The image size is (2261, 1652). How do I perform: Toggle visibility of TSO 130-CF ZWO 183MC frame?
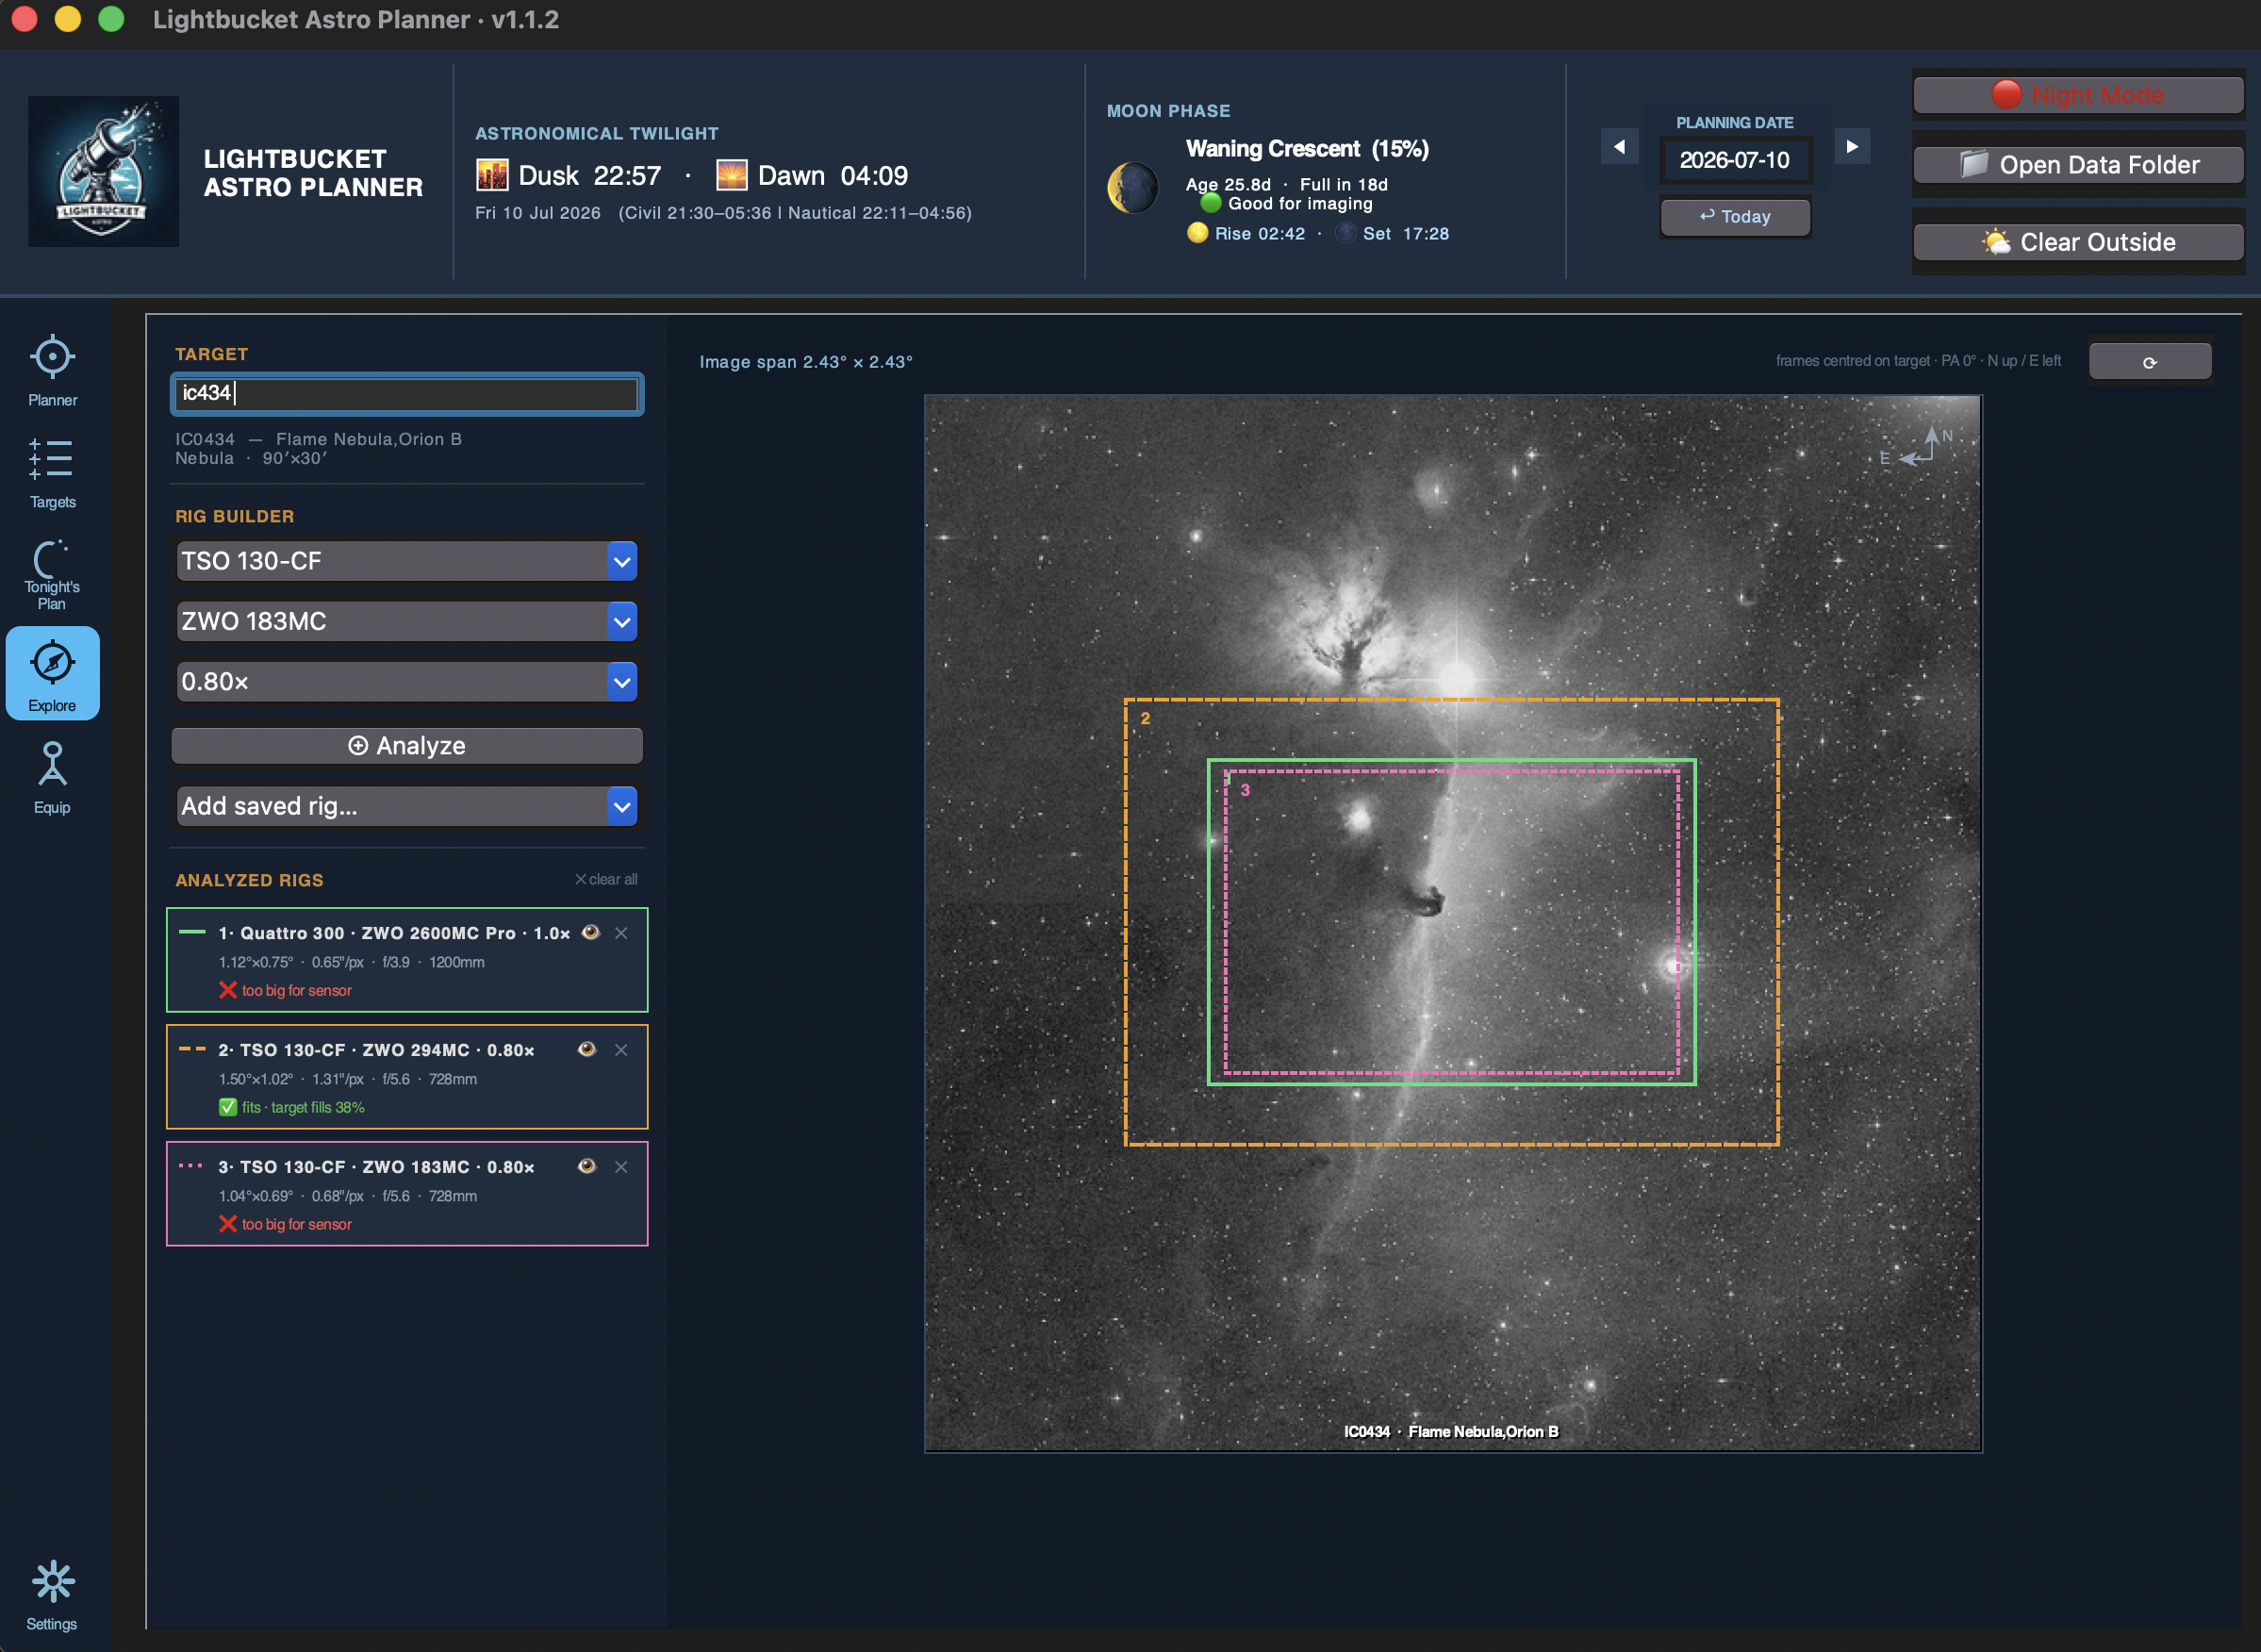point(587,1166)
